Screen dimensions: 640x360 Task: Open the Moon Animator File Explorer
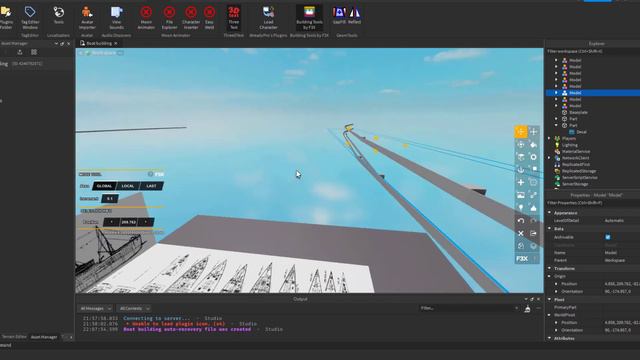point(169,18)
